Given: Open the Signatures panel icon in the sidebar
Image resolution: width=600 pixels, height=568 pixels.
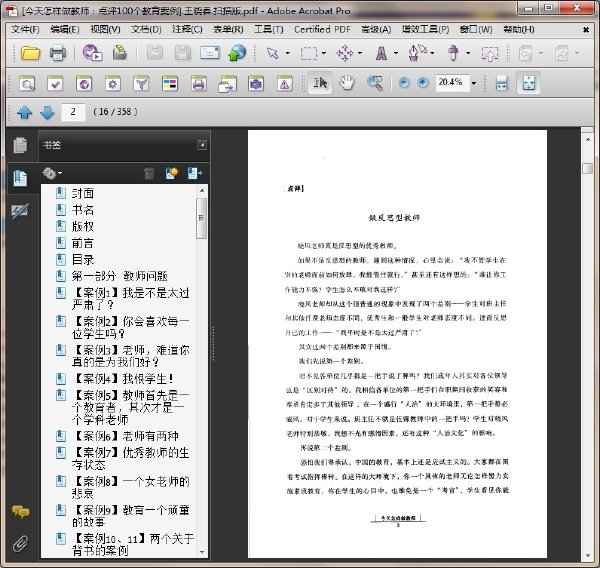Looking at the screenshot, I should coord(20,211).
